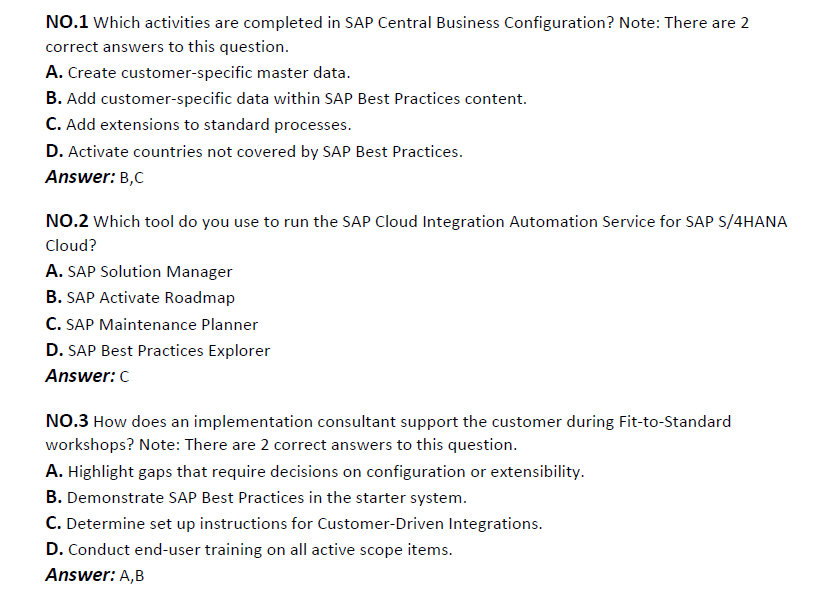
Task: Click the Answer A,B line
Action: [x=94, y=575]
